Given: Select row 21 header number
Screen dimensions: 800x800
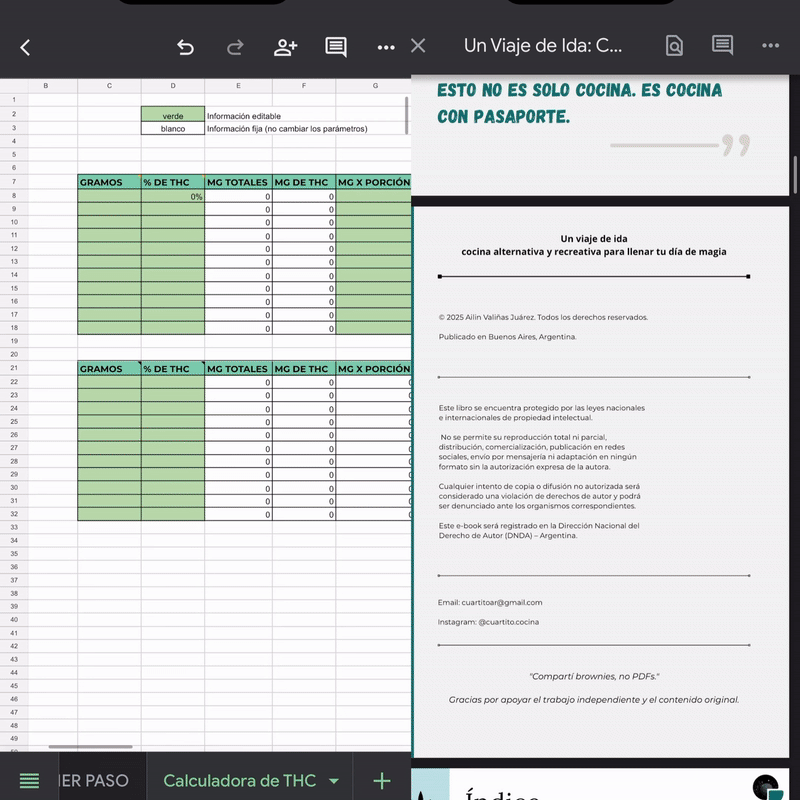Looking at the screenshot, I should point(14,368).
